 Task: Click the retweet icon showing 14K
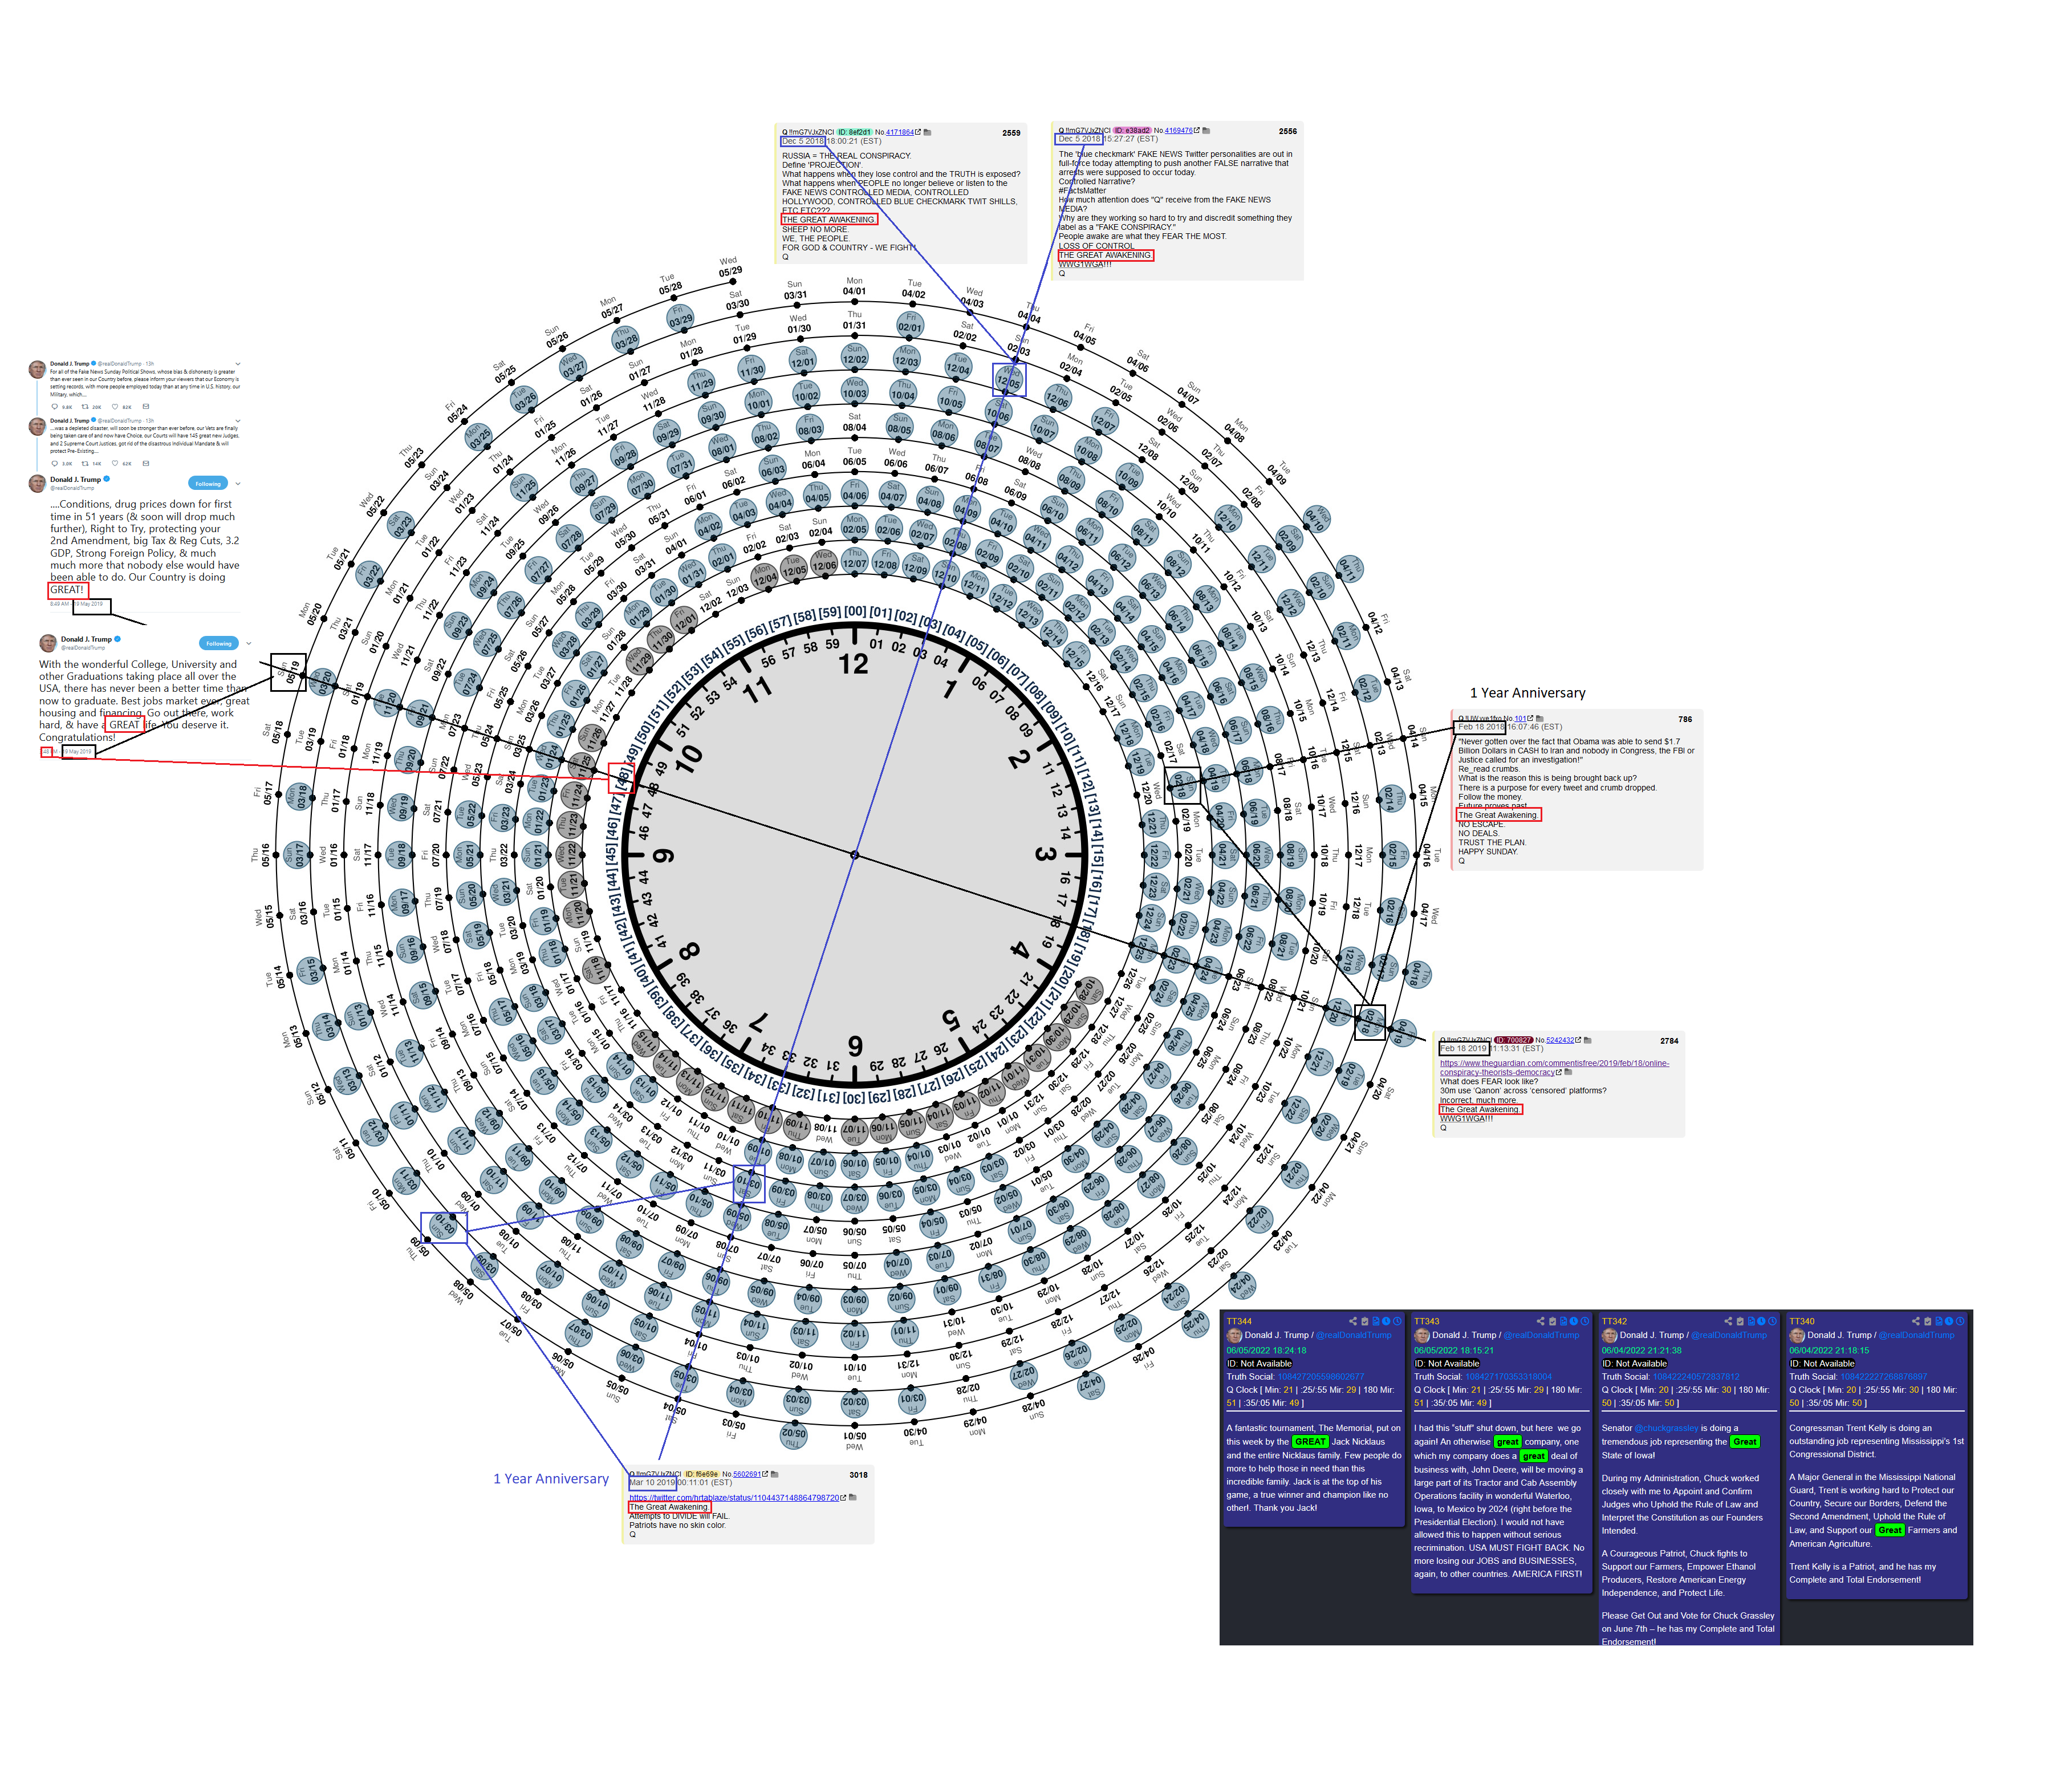[x=85, y=464]
